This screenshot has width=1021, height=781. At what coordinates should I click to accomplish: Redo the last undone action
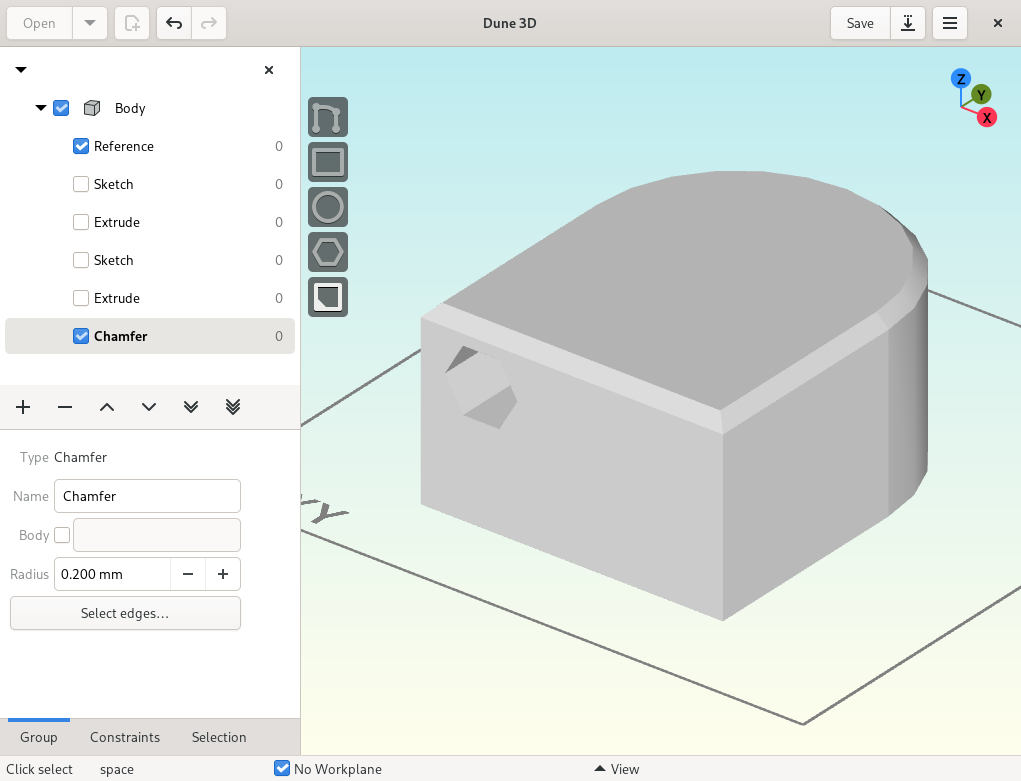coord(209,23)
